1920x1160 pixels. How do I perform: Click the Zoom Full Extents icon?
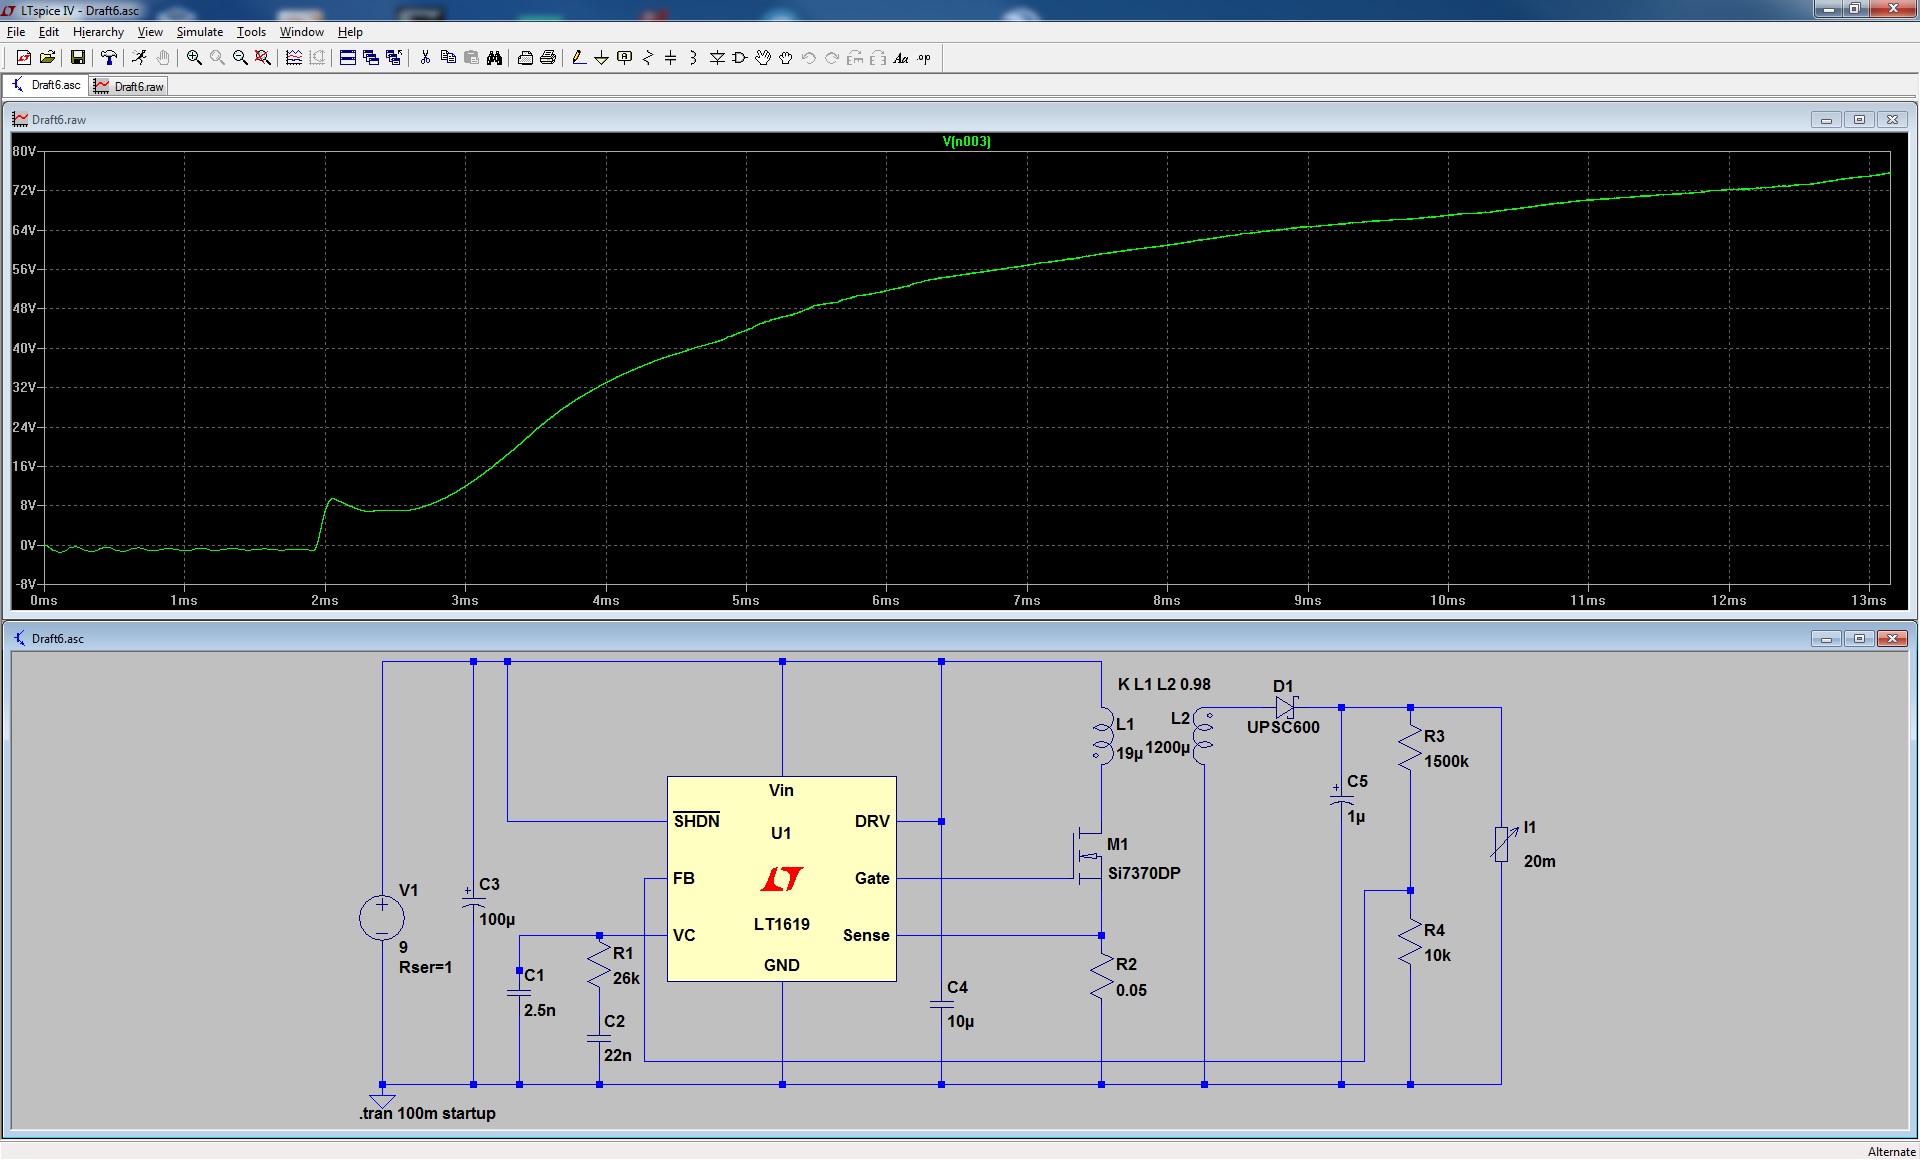(x=263, y=58)
